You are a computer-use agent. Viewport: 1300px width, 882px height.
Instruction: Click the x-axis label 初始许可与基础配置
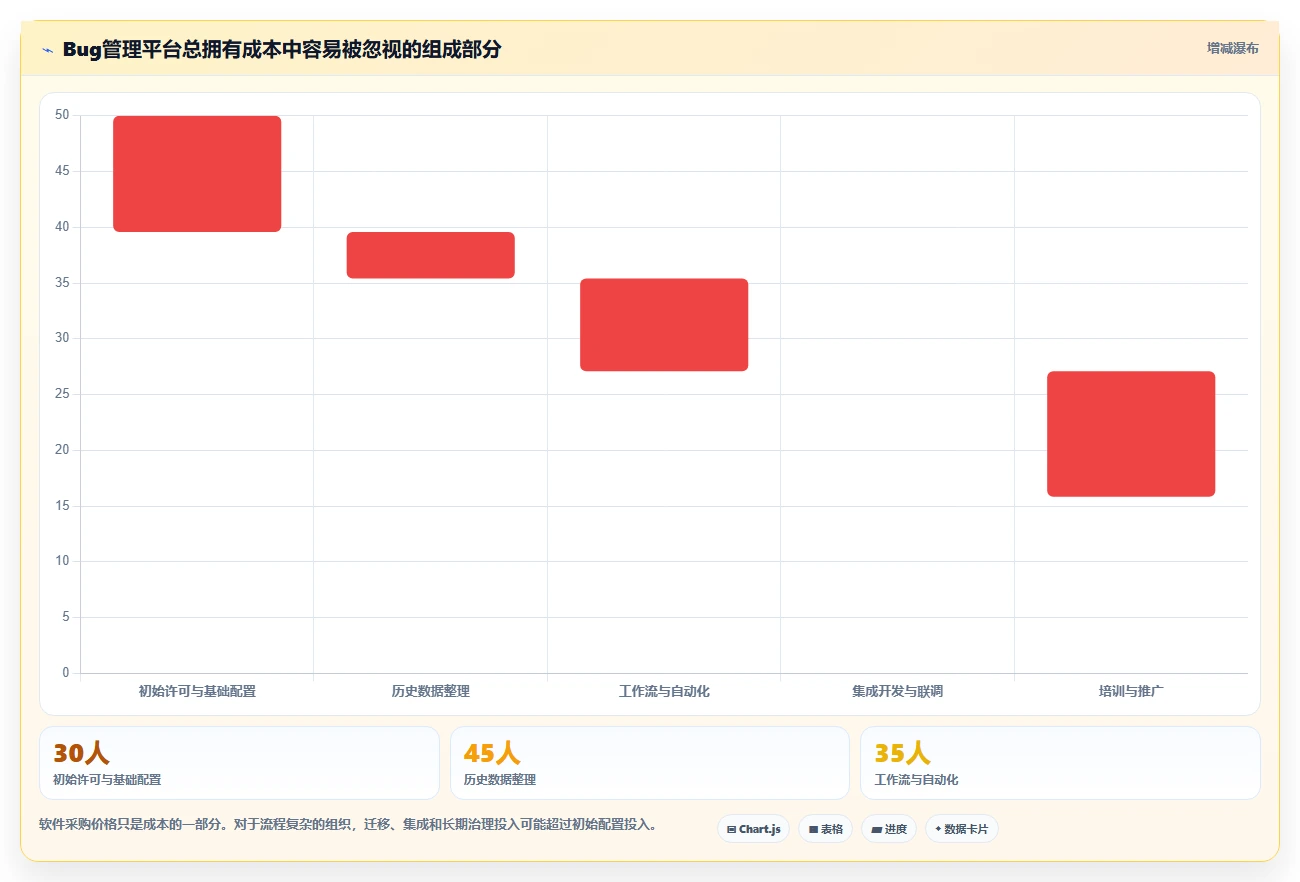[x=197, y=691]
